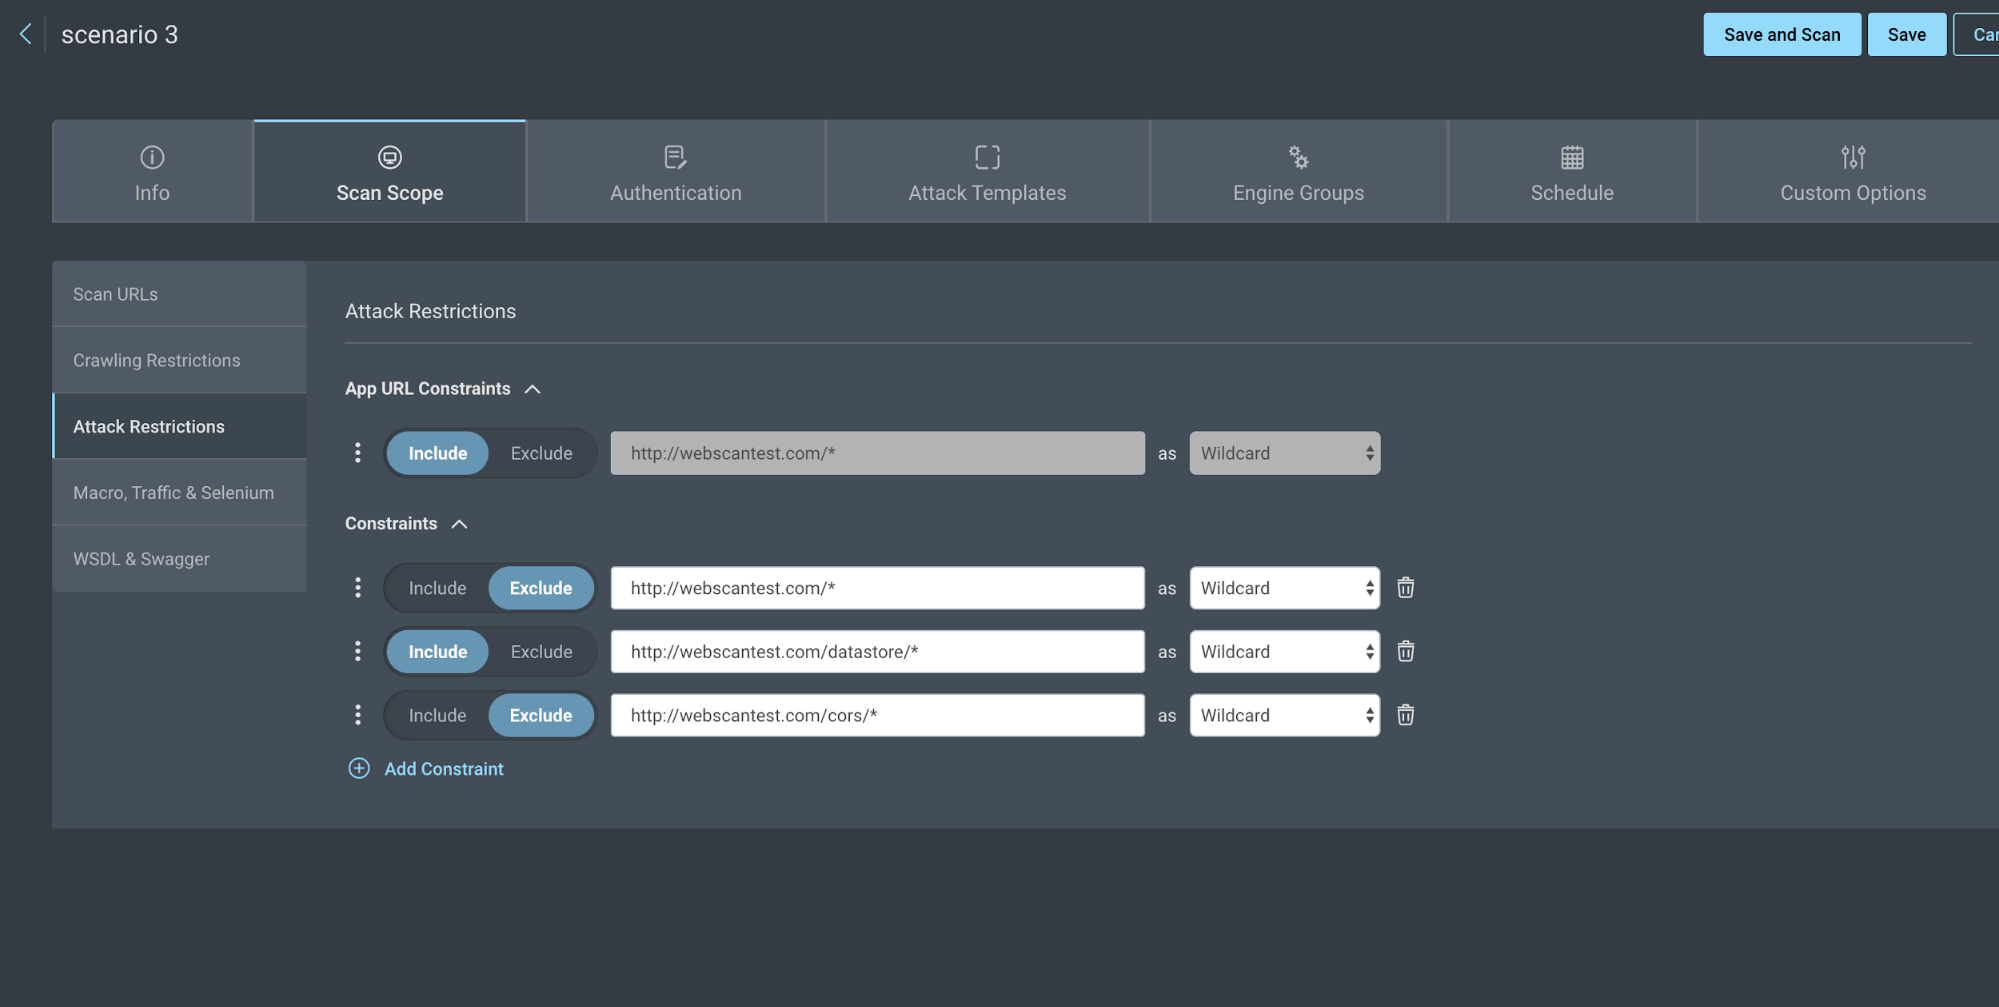Set cors constraint to Include

pos(437,715)
